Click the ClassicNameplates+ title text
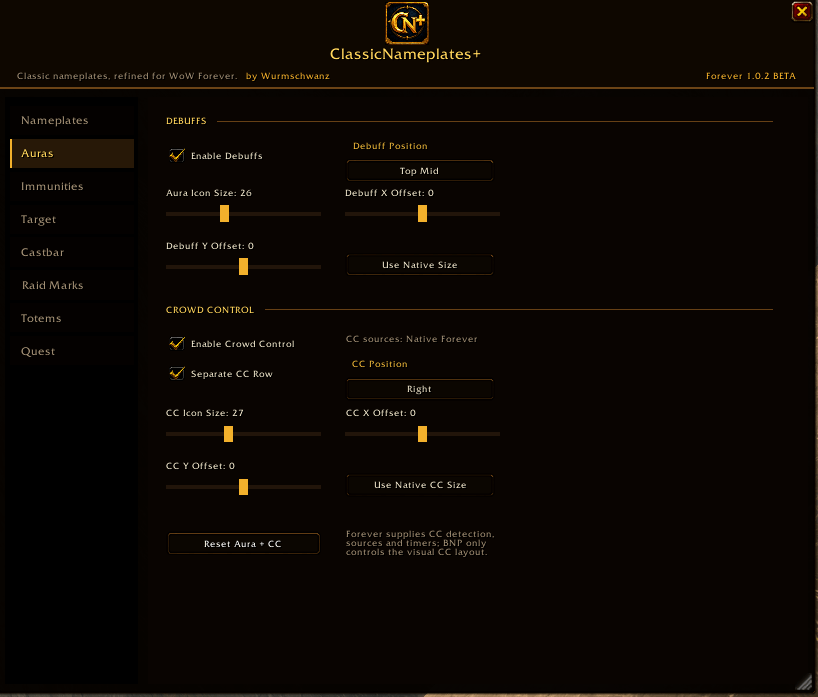The width and height of the screenshot is (818, 697). click(405, 54)
